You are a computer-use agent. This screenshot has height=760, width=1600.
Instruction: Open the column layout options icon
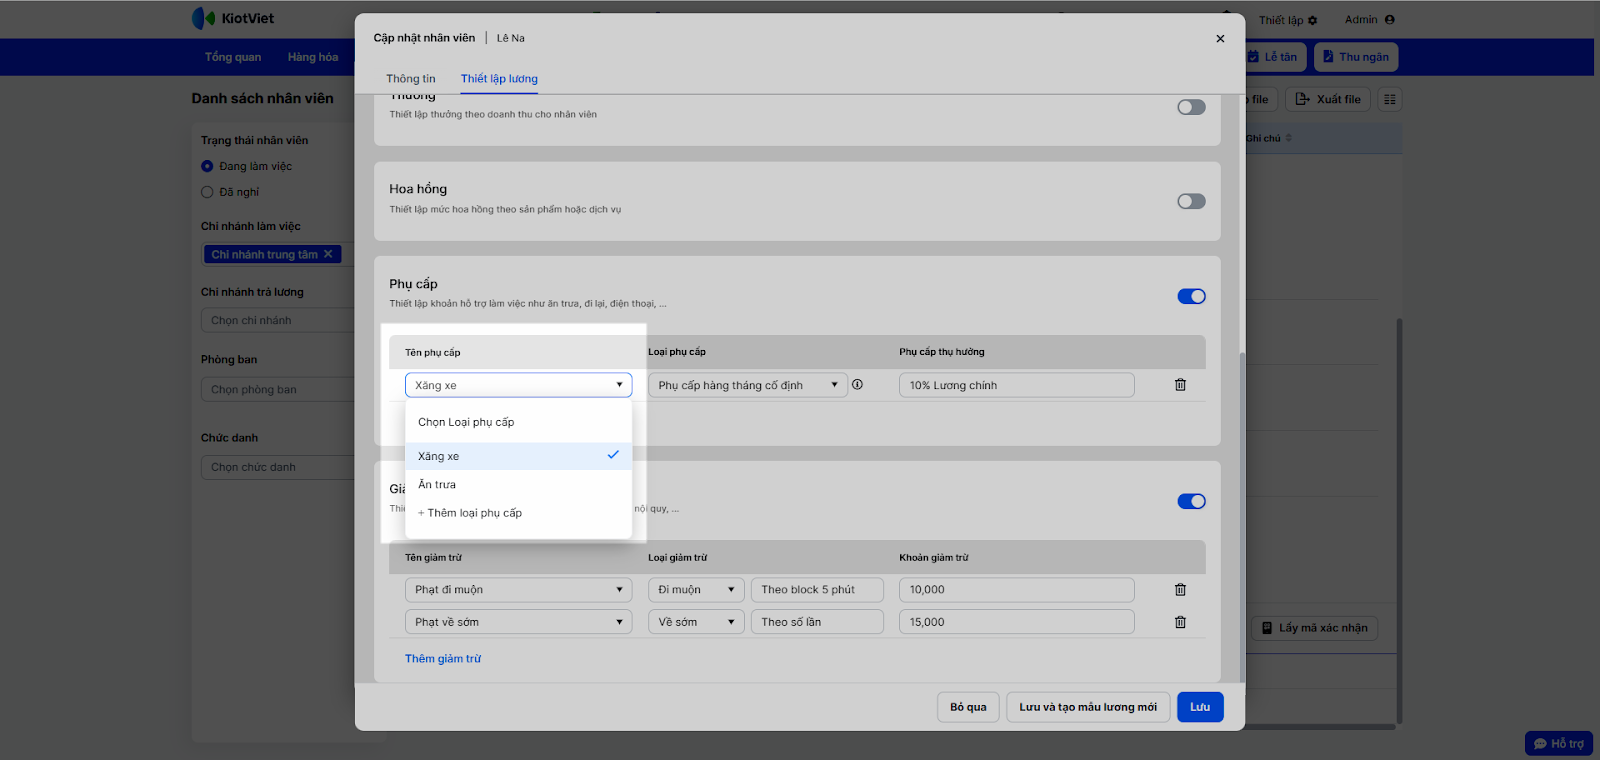[1389, 99]
